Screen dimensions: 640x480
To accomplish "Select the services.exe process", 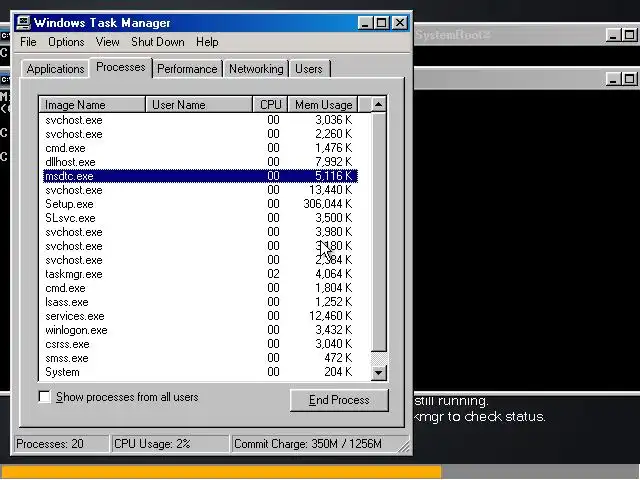I will [200, 316].
